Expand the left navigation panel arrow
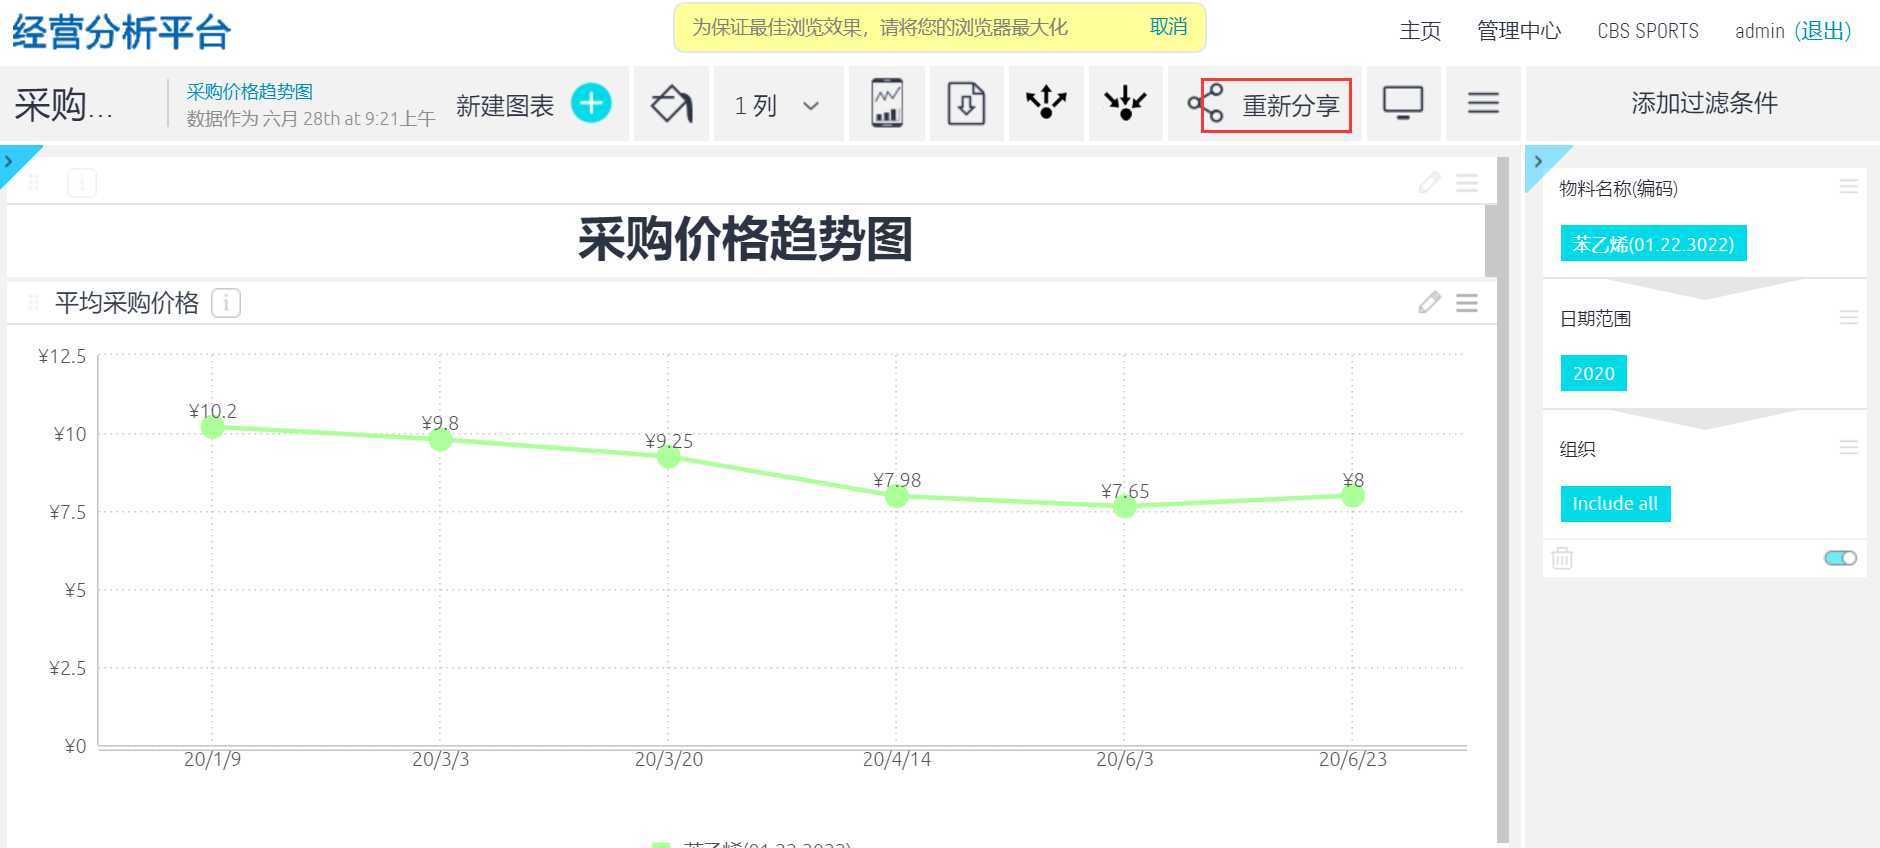 (9, 160)
